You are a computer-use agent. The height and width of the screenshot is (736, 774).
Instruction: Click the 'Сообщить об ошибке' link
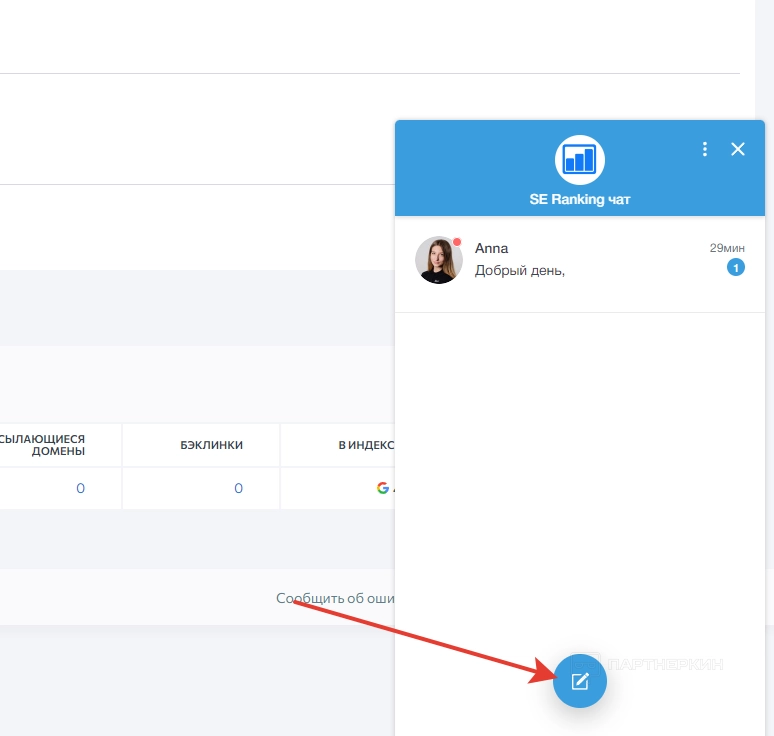click(x=335, y=598)
